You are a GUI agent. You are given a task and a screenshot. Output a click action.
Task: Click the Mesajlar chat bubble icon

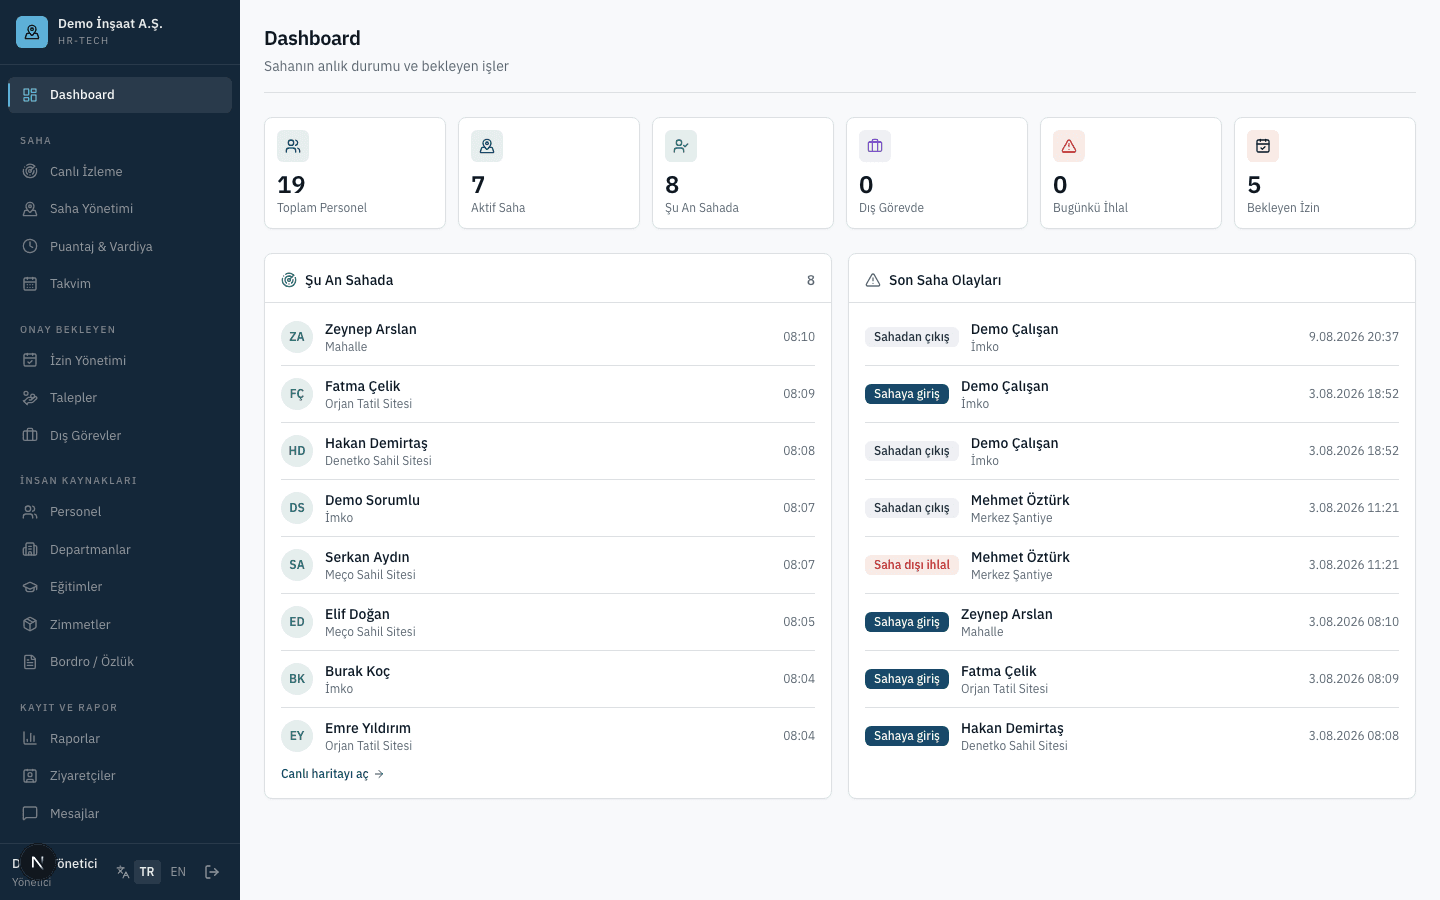30,813
